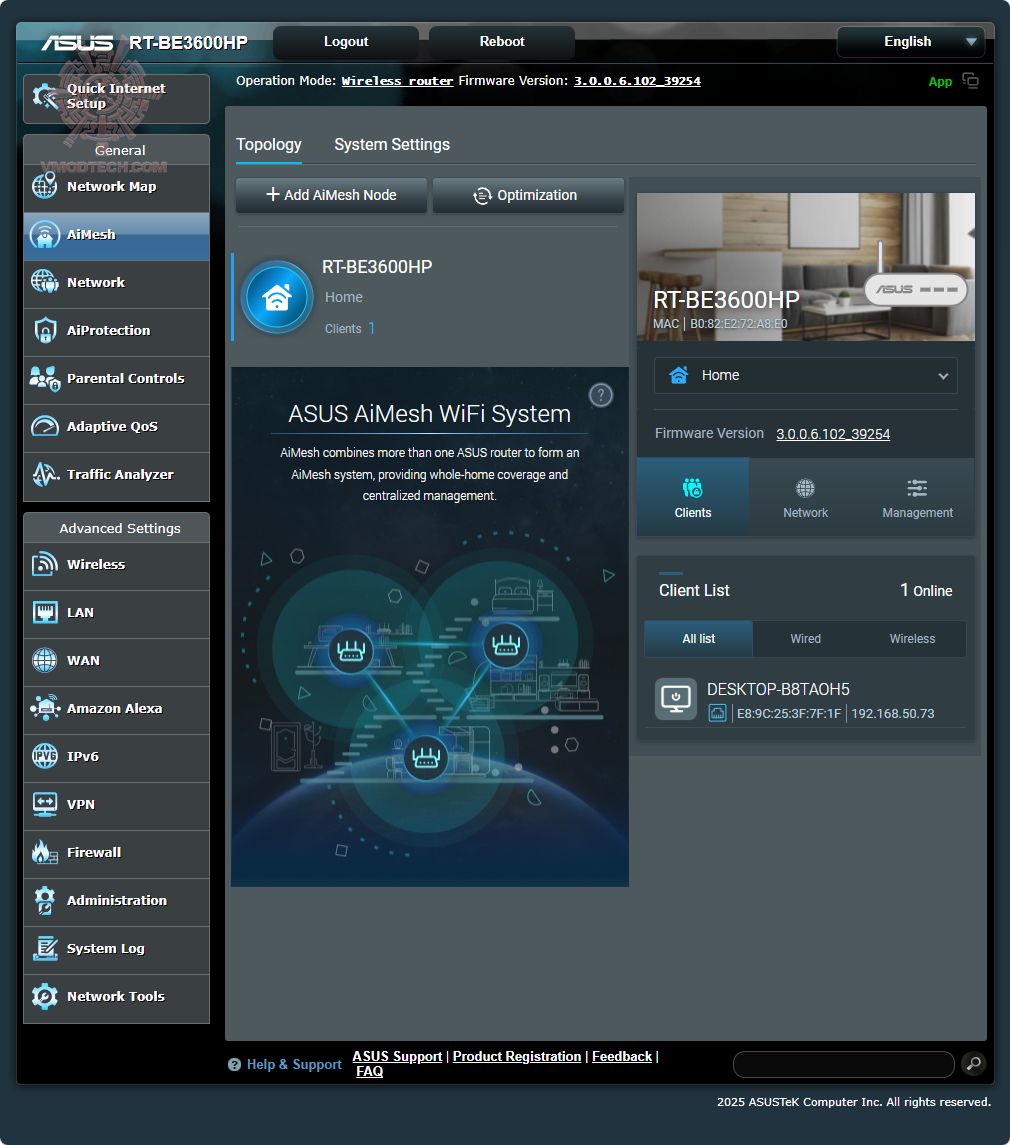Open Quick Internet Setup wizard icon
The width and height of the screenshot is (1010, 1145).
(x=45, y=96)
